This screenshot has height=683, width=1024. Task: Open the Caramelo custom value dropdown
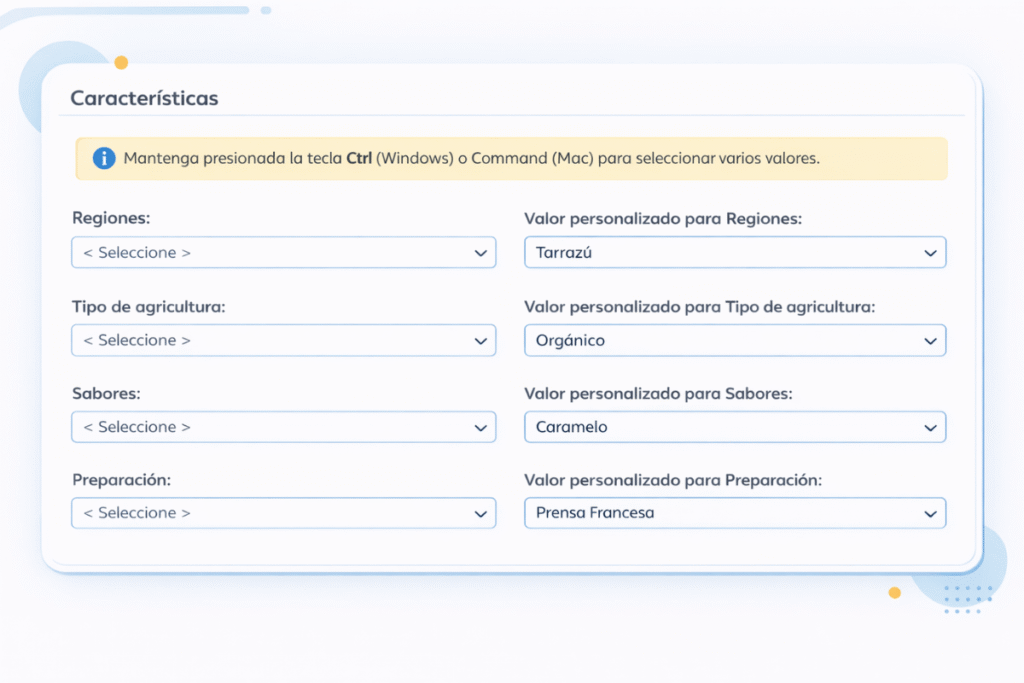coord(735,427)
